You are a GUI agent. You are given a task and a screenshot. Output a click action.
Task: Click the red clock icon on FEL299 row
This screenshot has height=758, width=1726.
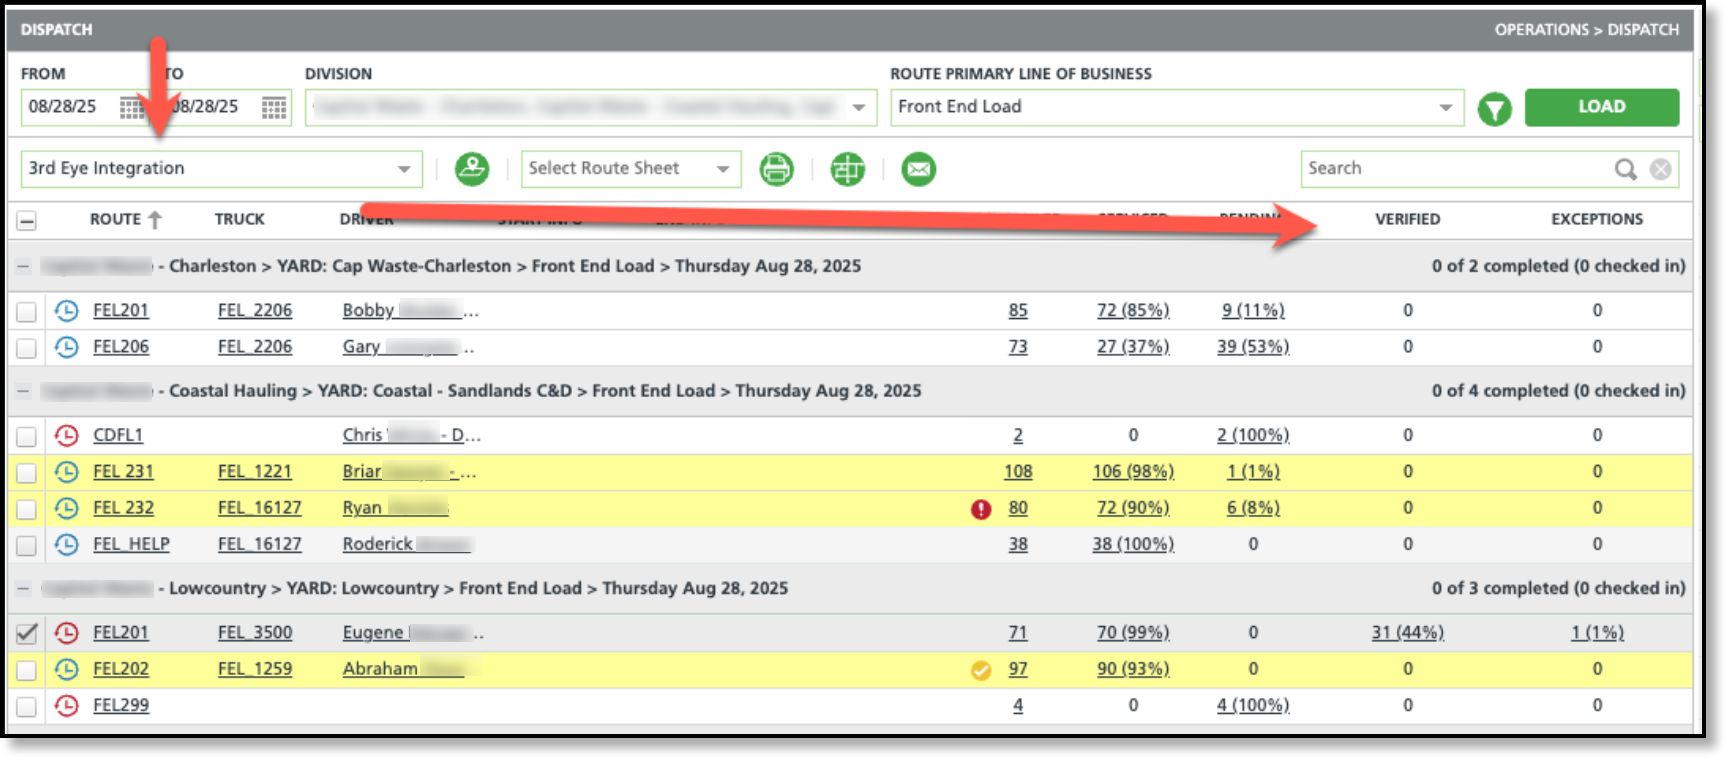66,706
